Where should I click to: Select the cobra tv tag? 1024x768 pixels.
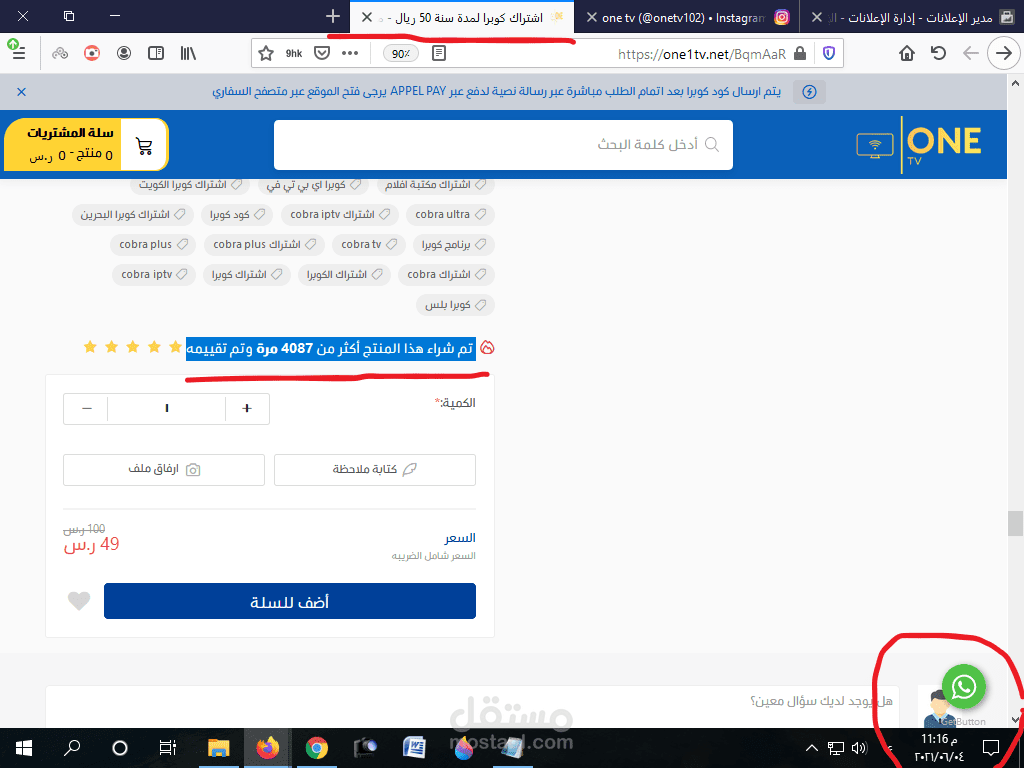pyautogui.click(x=368, y=244)
